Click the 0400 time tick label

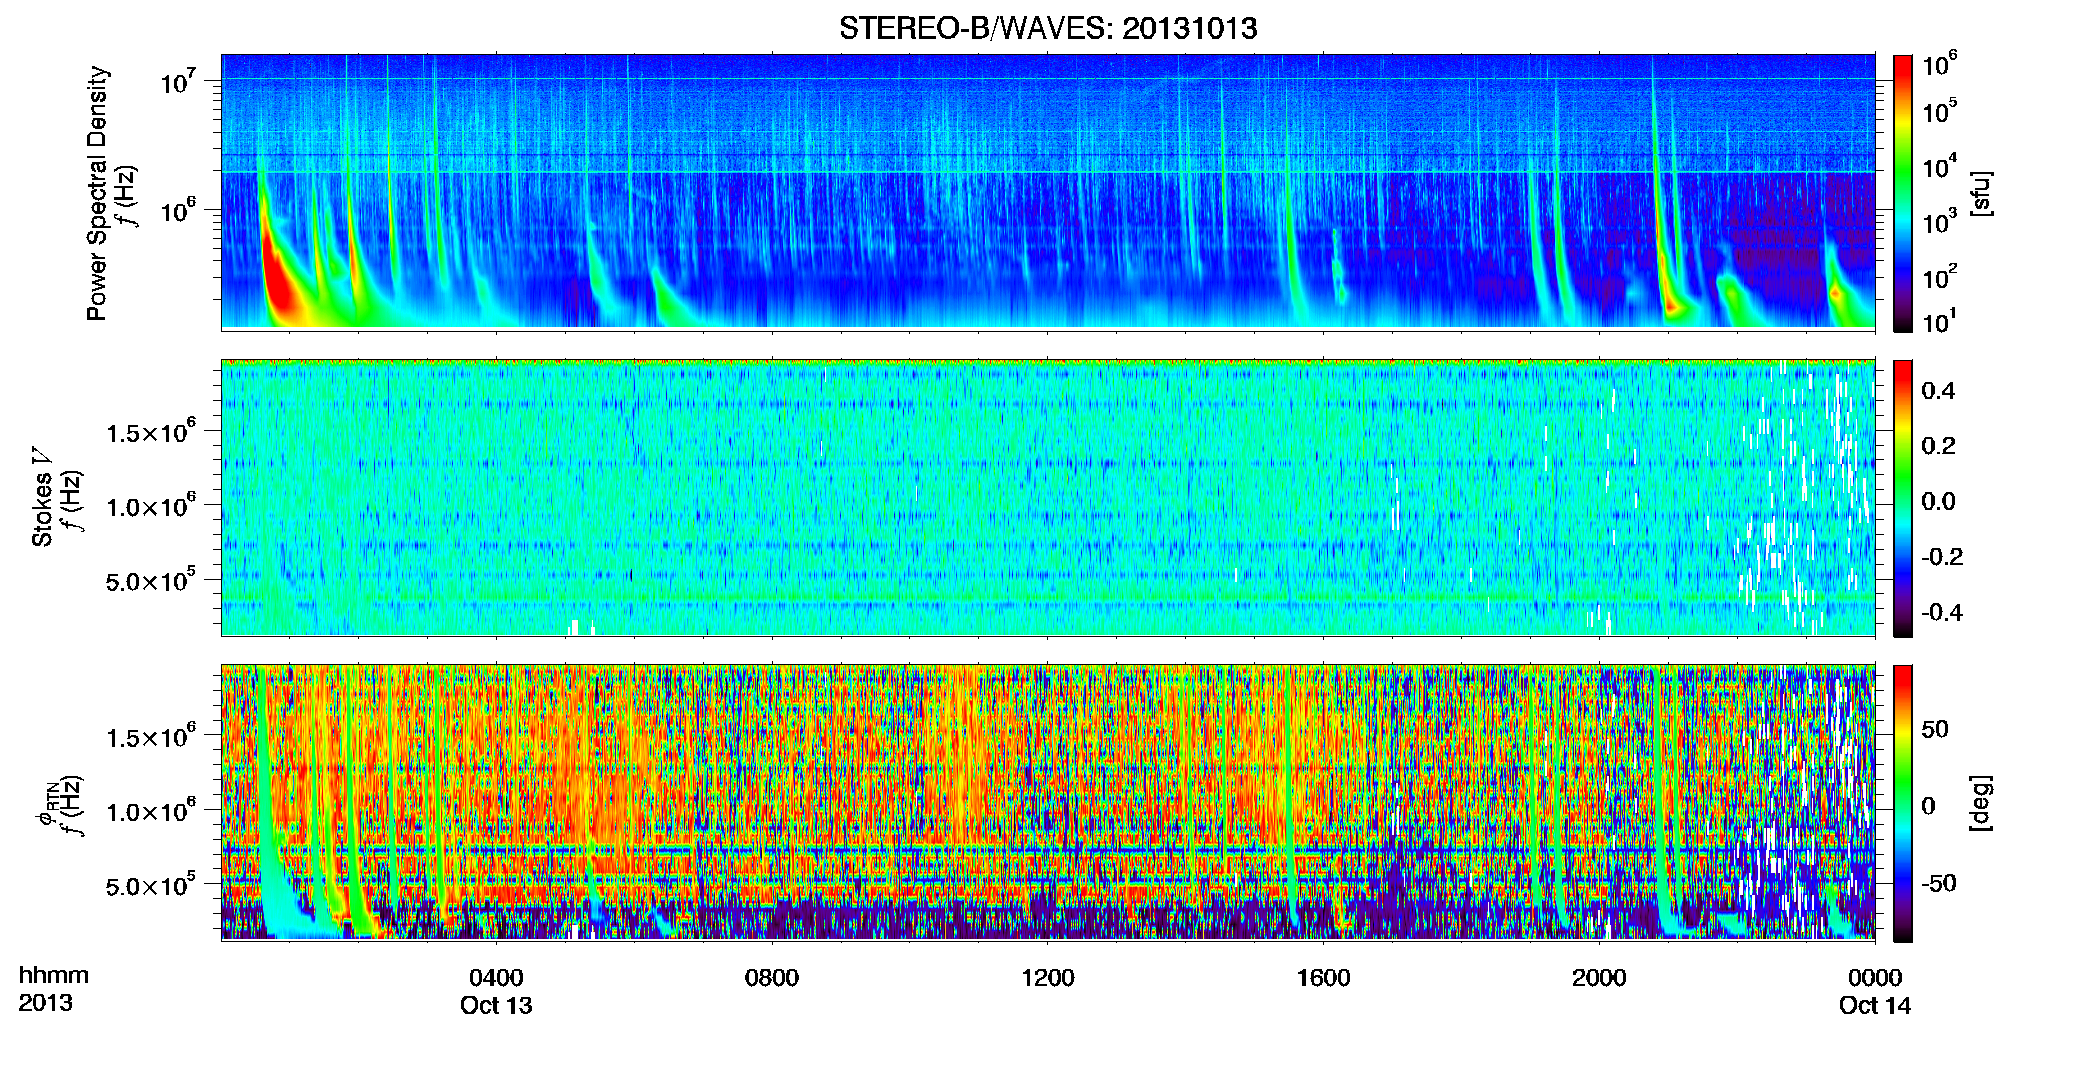point(496,977)
